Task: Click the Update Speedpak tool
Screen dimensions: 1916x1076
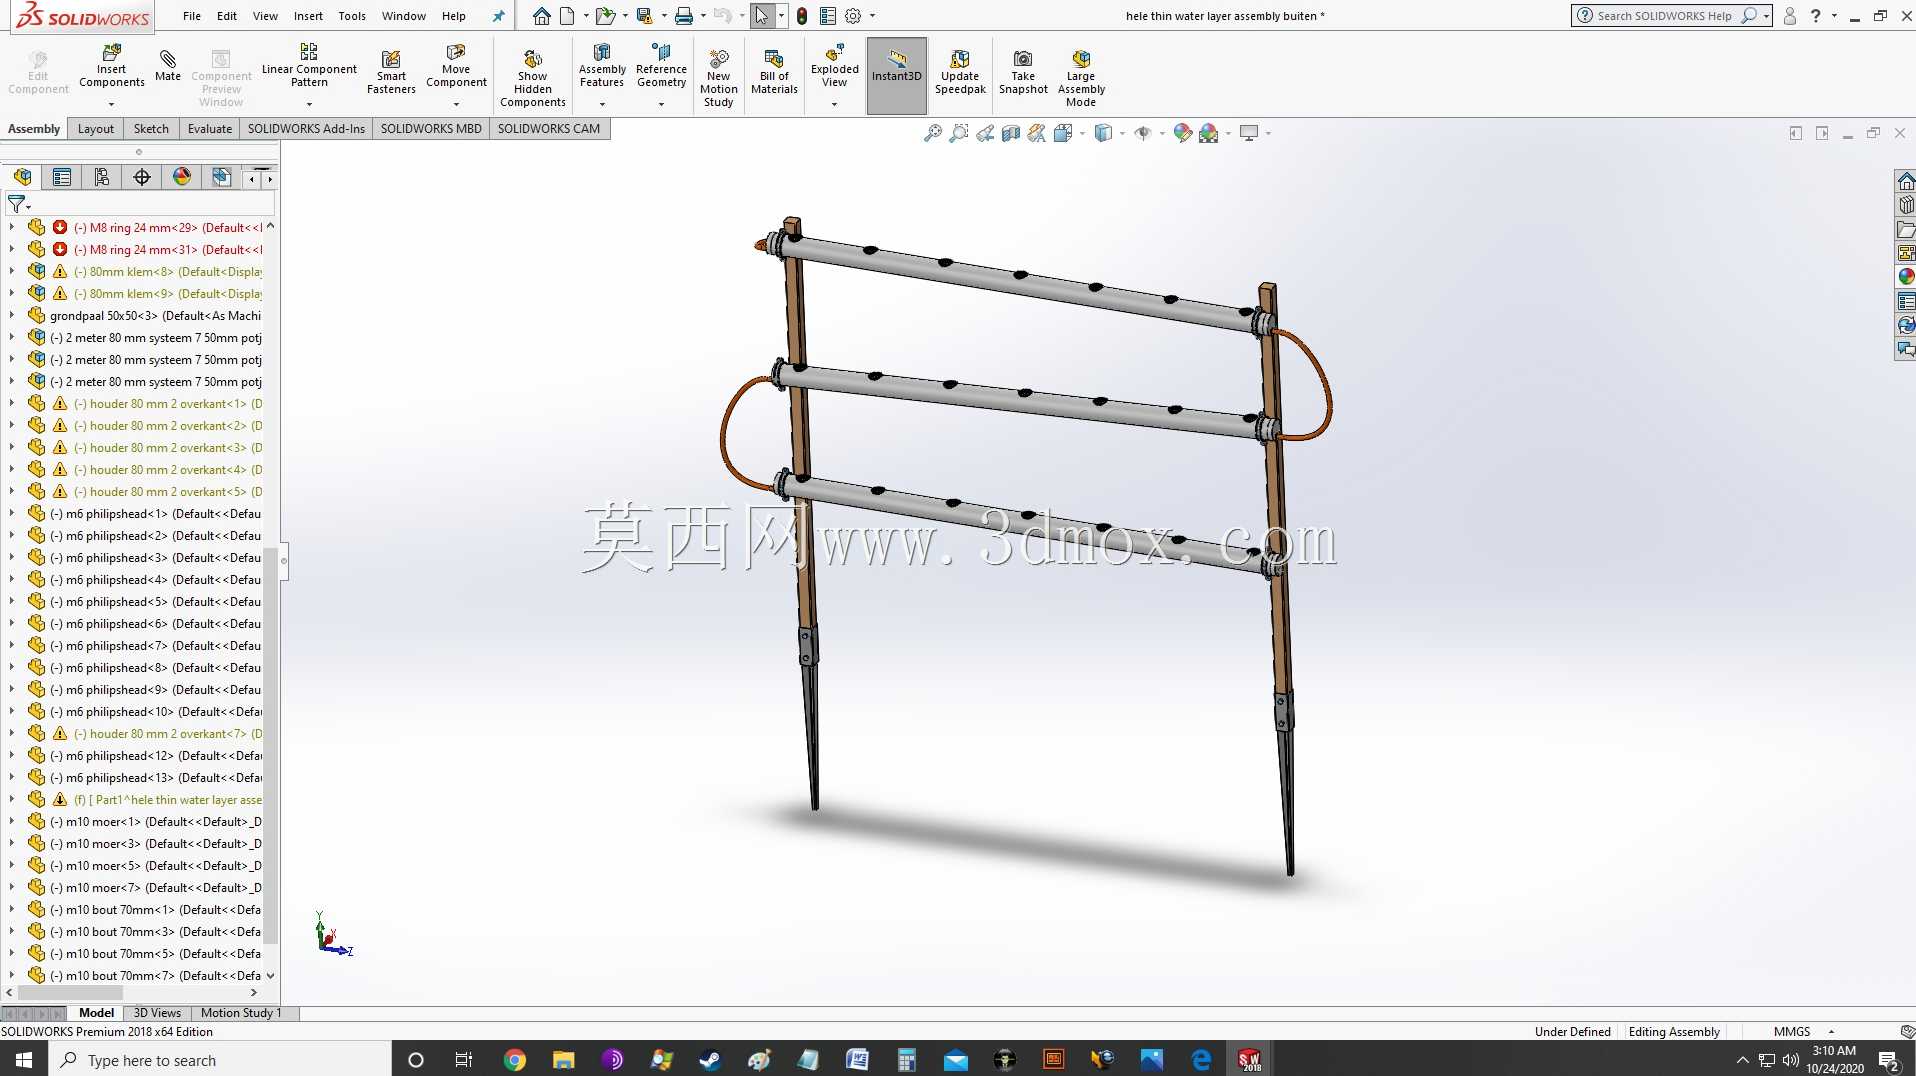Action: click(x=960, y=72)
